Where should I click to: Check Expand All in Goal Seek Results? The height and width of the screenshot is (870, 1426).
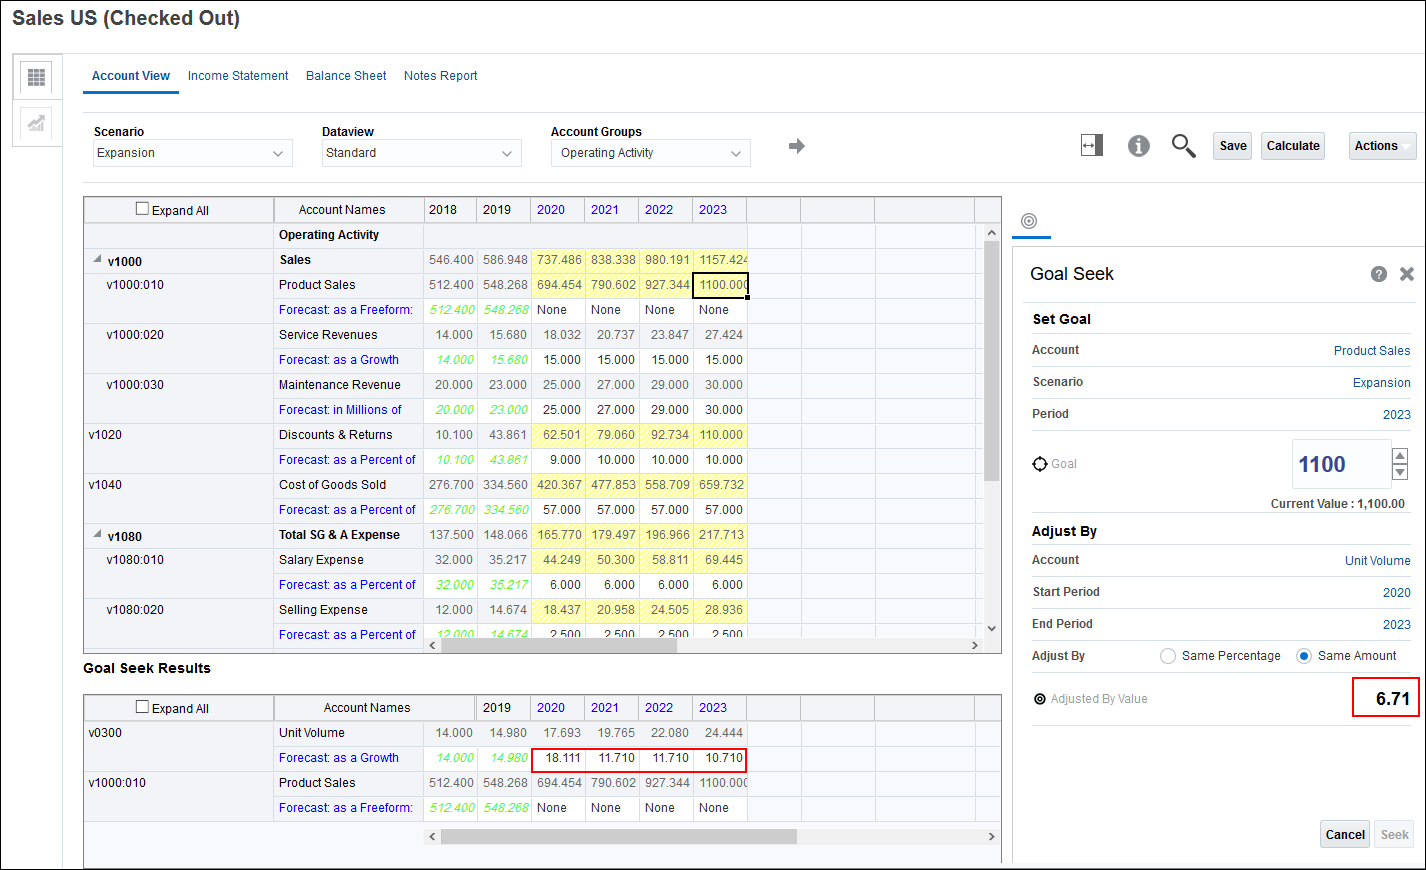[141, 708]
